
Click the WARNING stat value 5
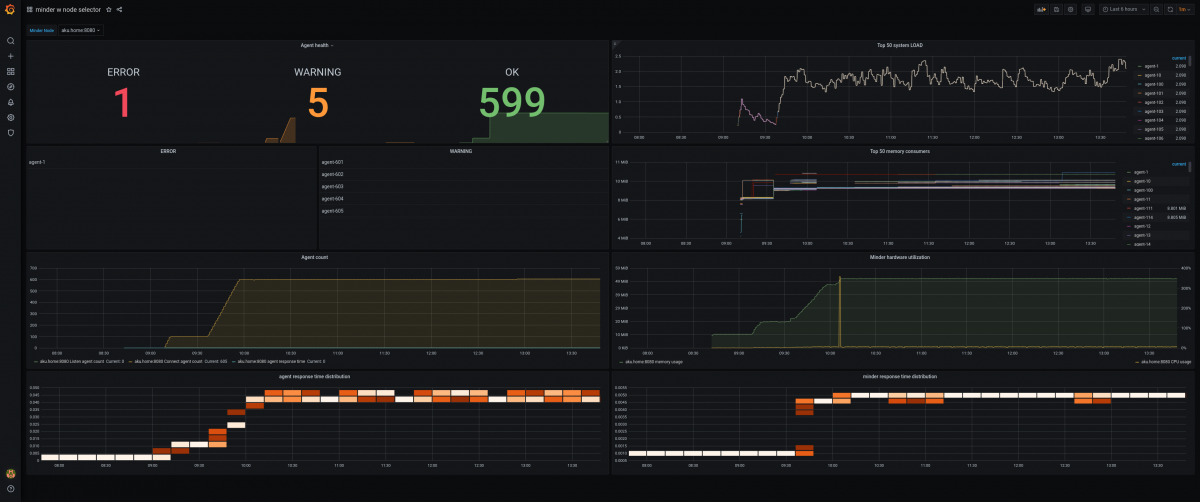317,104
